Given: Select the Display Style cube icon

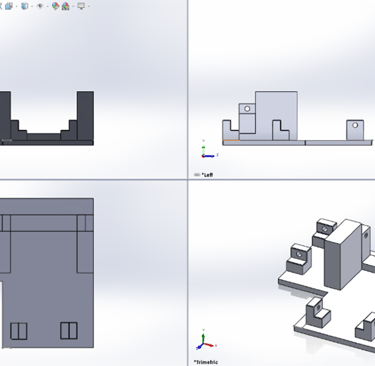Looking at the screenshot, I should pos(24,6).
